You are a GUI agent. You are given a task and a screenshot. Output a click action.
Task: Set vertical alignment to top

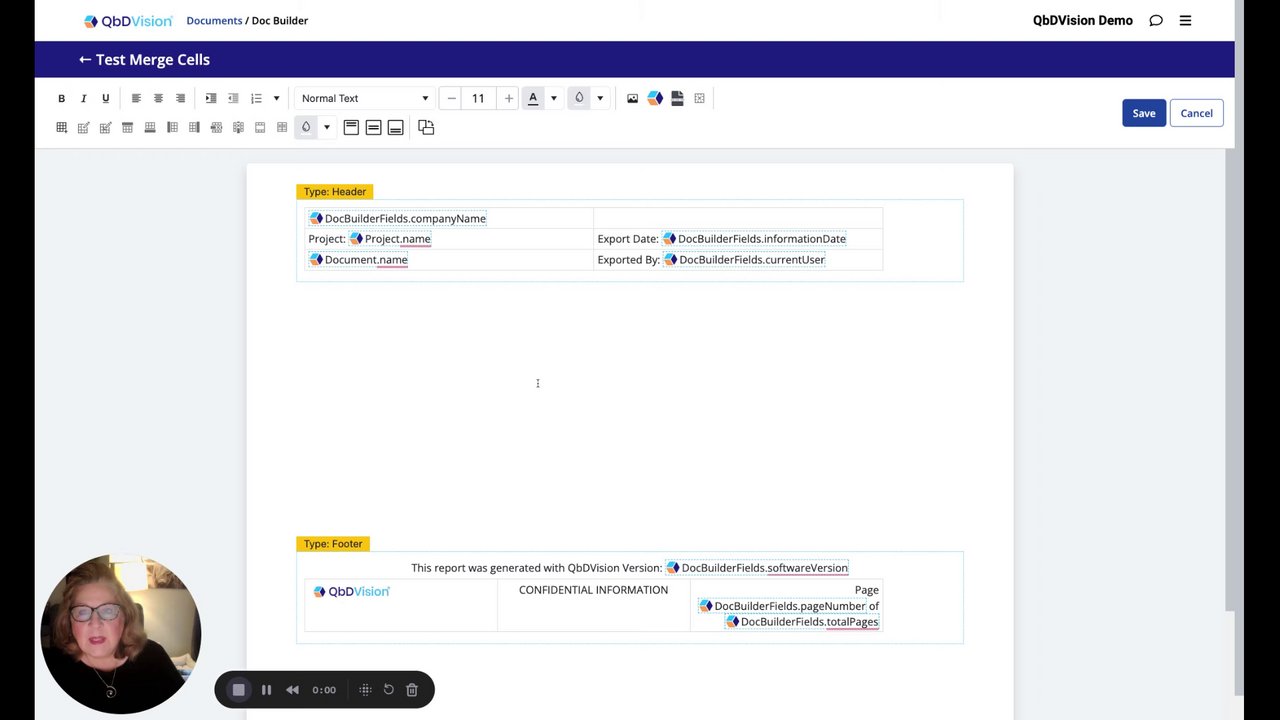point(351,127)
